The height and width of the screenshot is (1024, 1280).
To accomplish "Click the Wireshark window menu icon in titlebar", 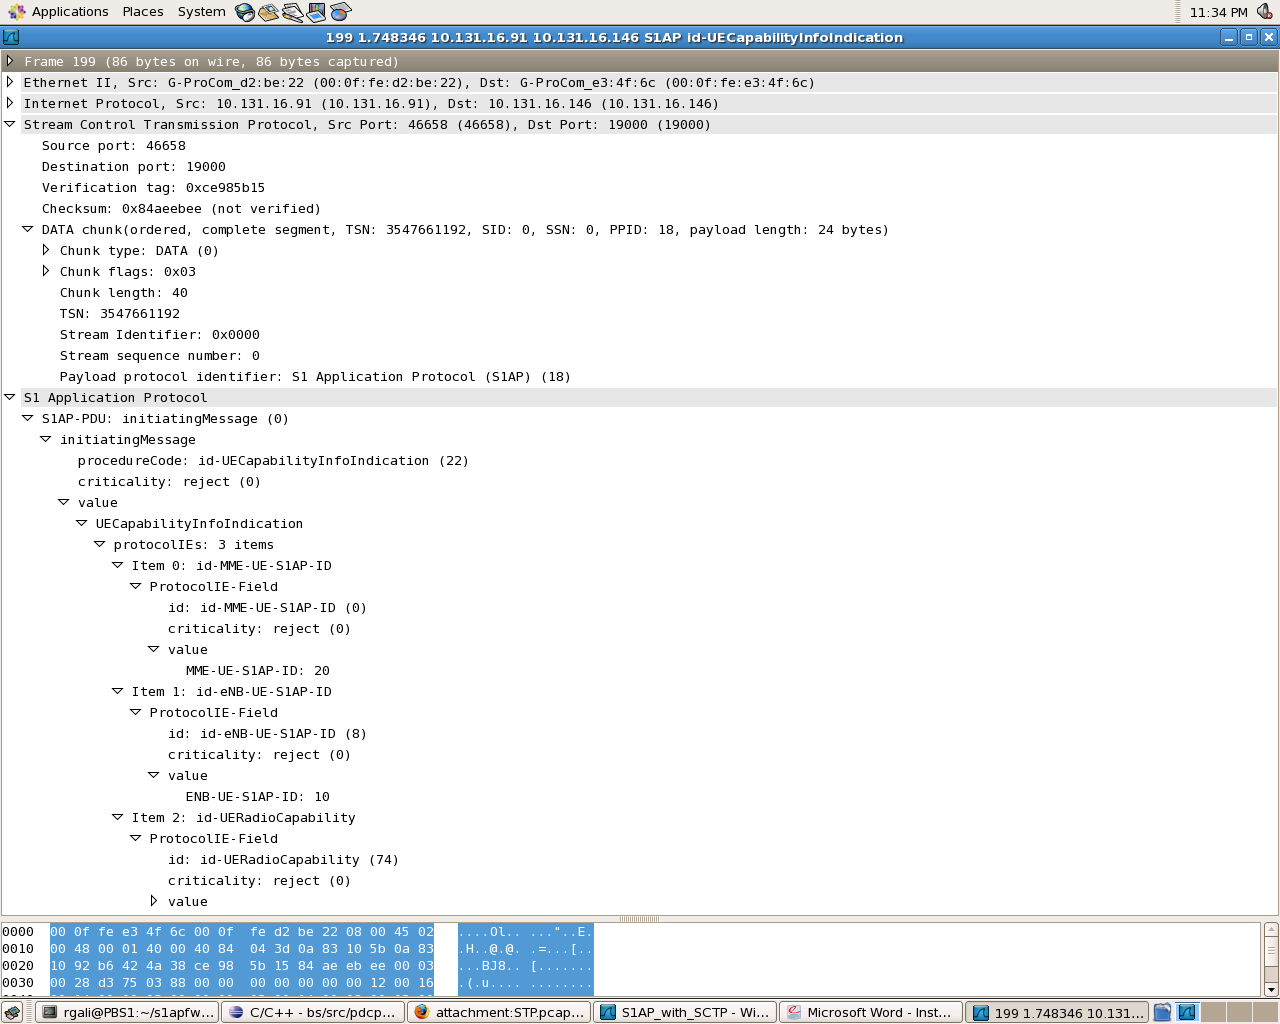I will tap(11, 37).
